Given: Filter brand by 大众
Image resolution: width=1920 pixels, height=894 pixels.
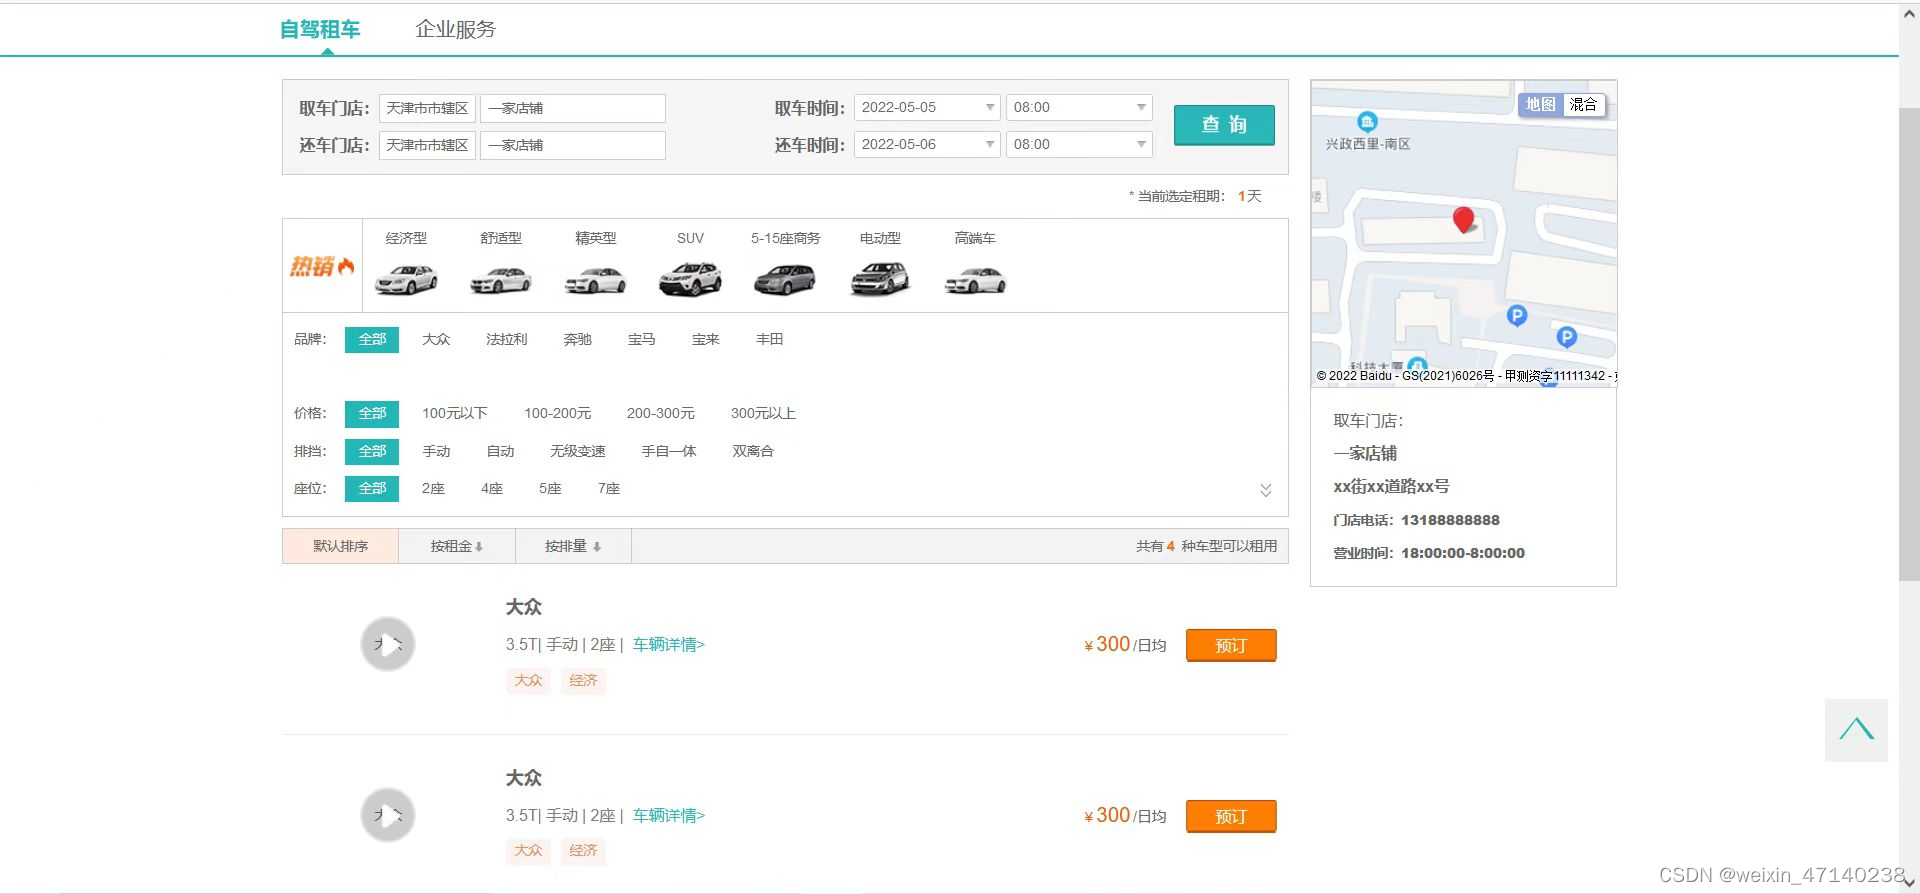Looking at the screenshot, I should pos(436,340).
